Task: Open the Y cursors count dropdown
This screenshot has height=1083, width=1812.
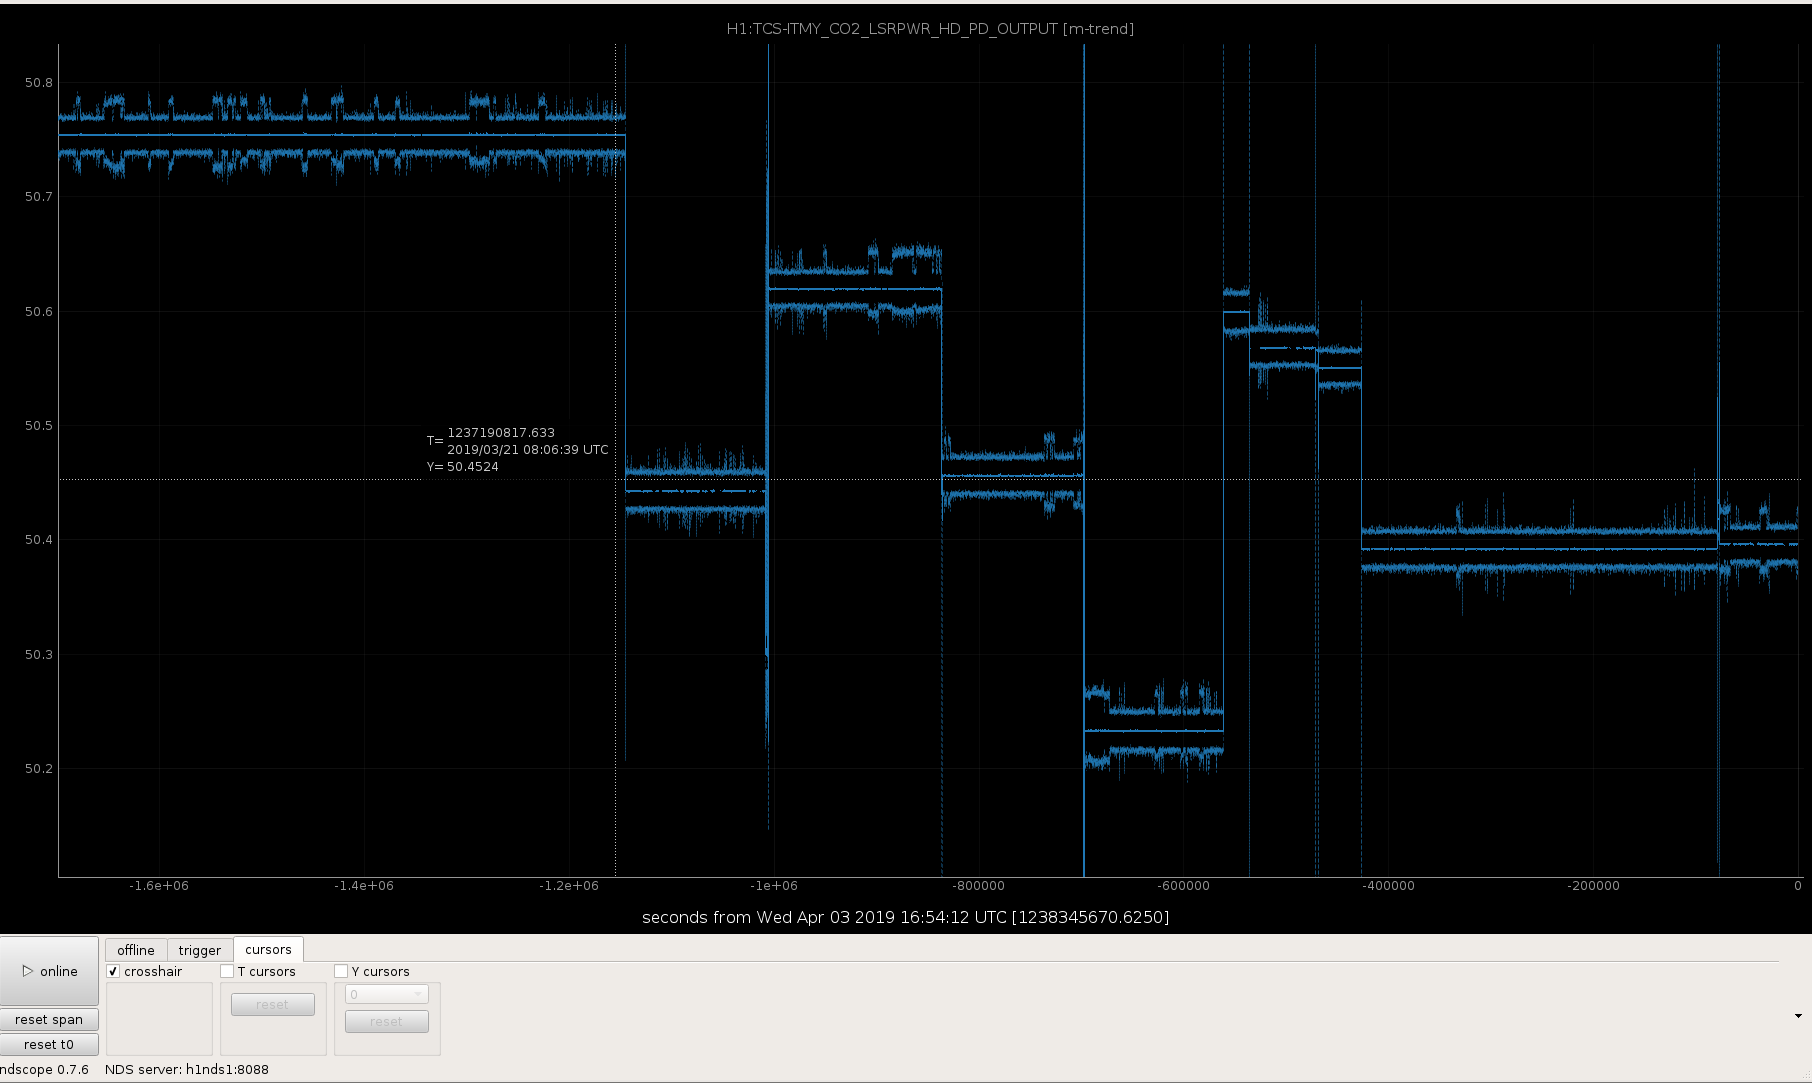Action: [386, 994]
